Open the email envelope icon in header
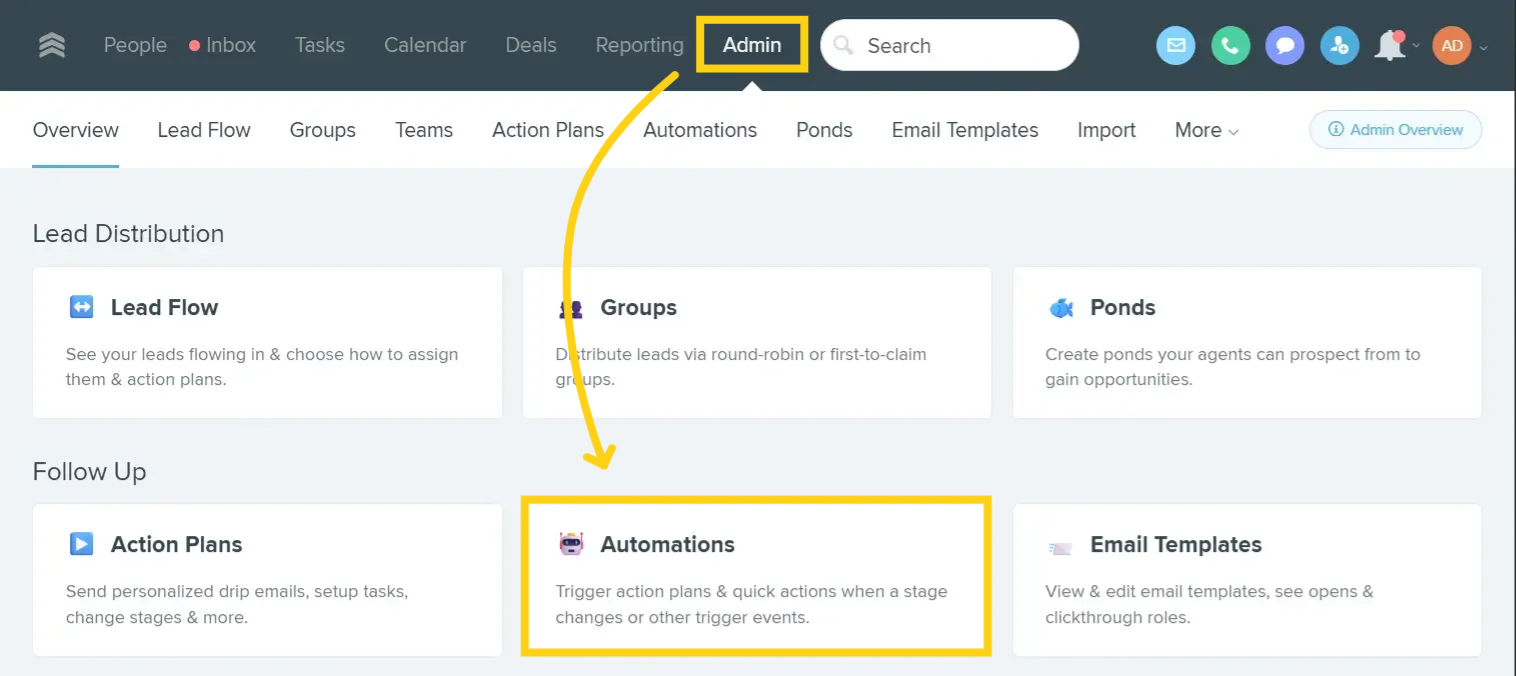This screenshot has height=676, width=1516. [x=1175, y=46]
